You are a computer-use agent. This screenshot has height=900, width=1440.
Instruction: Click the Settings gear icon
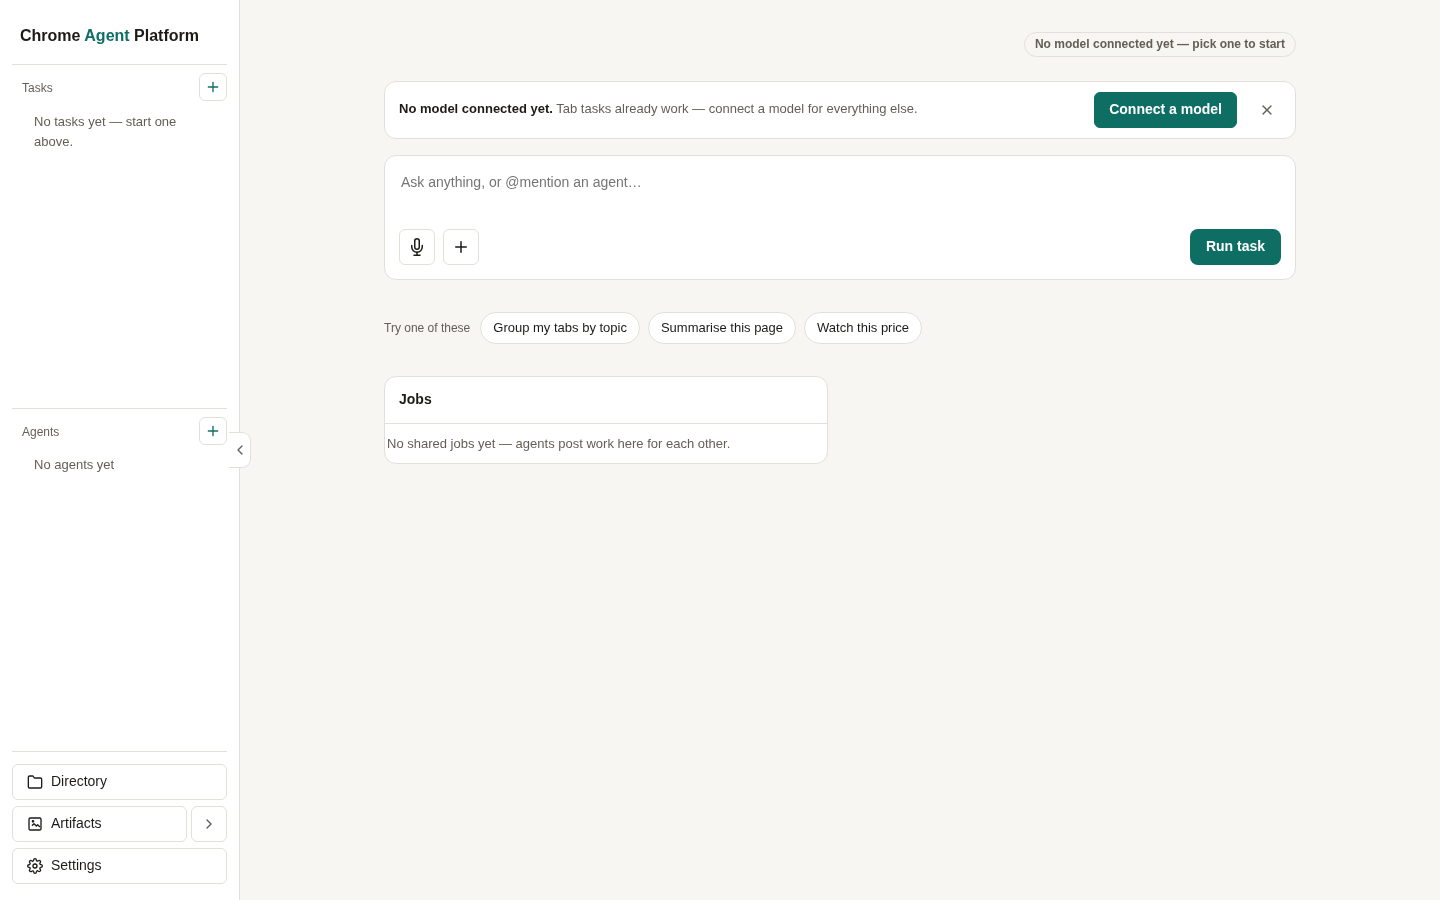pyautogui.click(x=35, y=866)
